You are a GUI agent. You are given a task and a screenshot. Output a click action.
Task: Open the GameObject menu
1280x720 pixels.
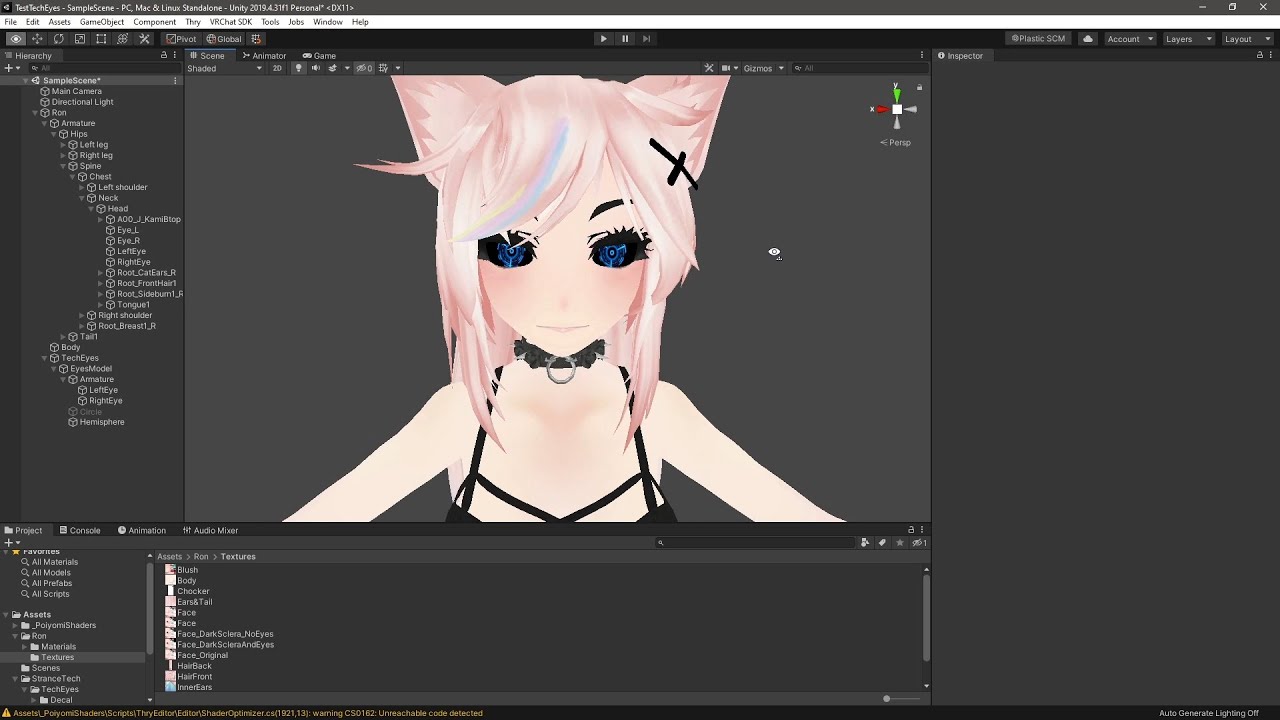coord(101,22)
